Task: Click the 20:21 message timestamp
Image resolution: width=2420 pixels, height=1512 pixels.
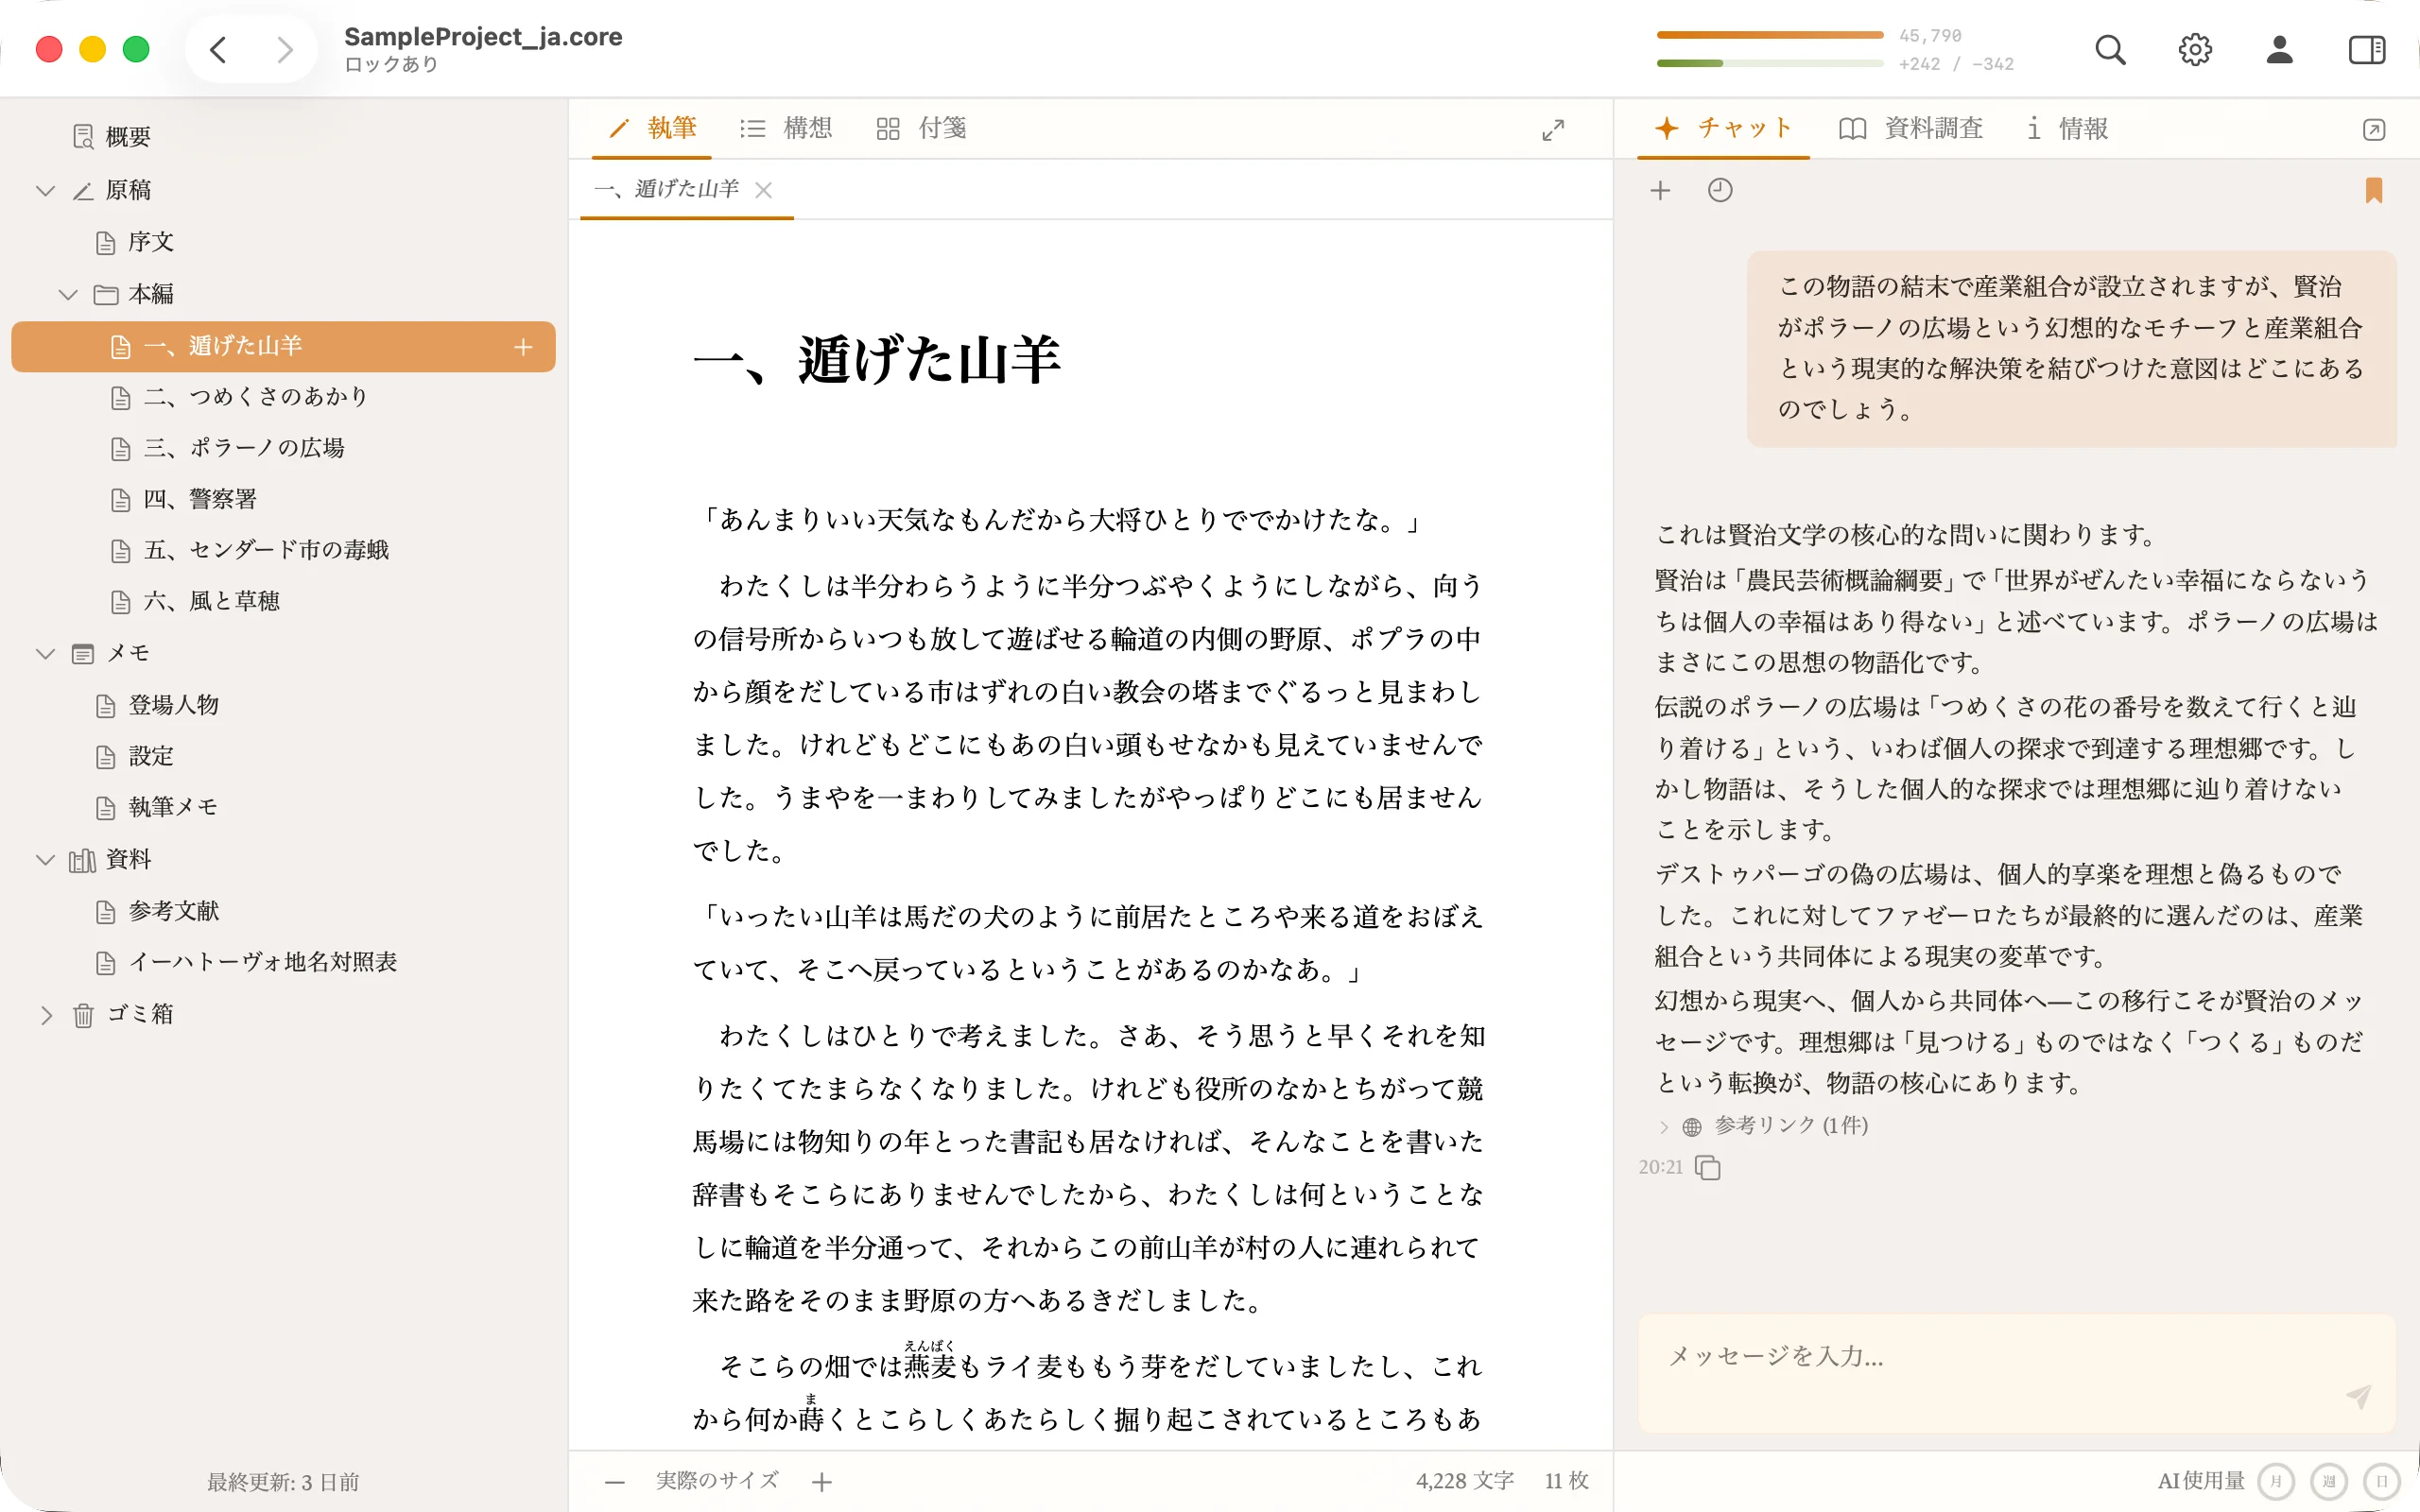Action: 1661,1167
